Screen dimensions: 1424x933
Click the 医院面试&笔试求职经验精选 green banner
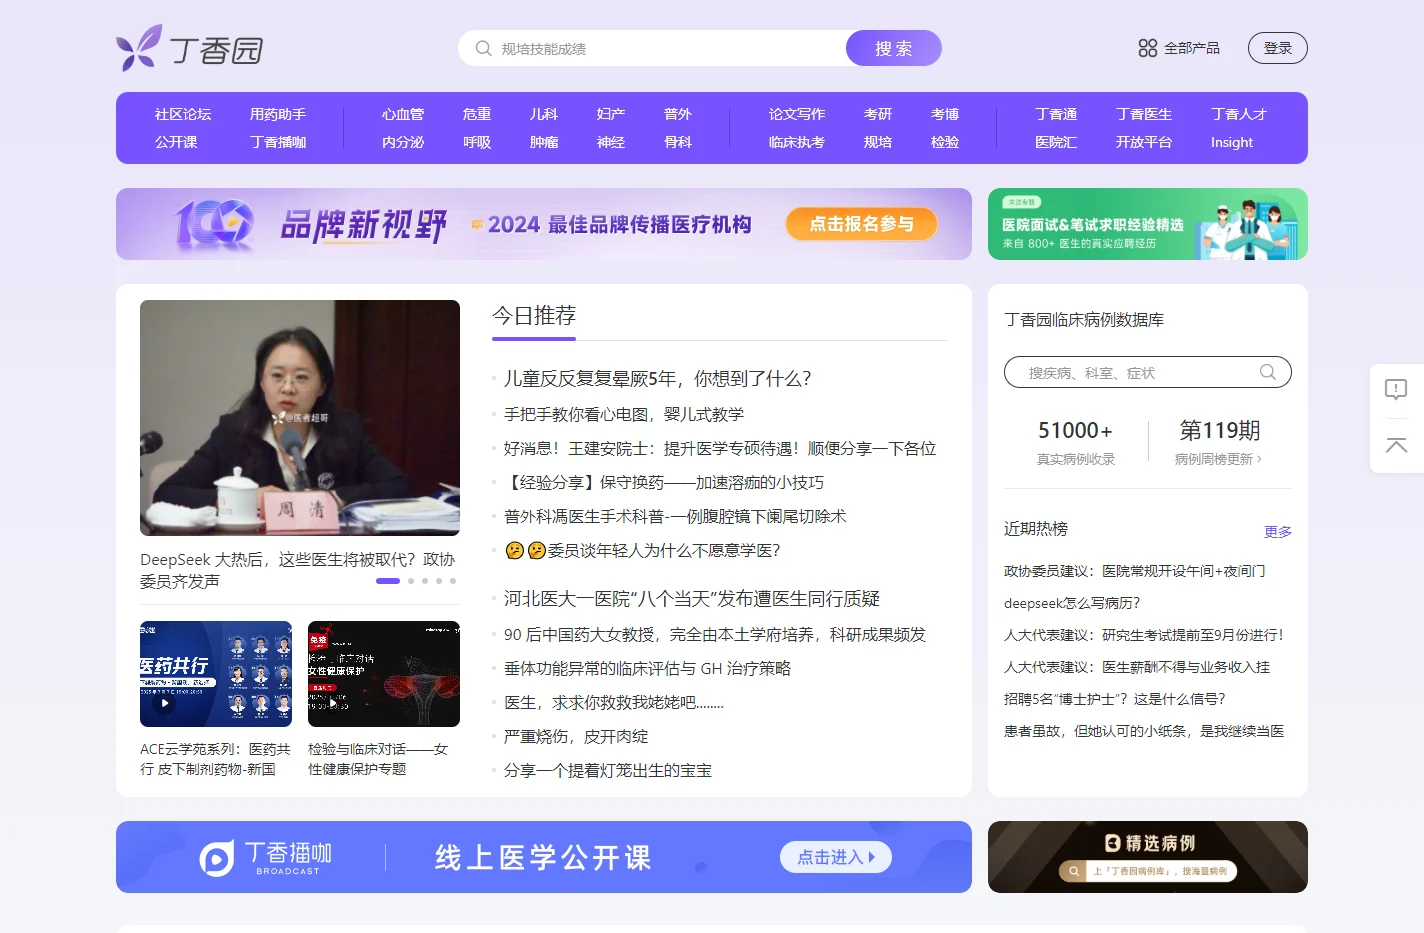(x=1148, y=224)
